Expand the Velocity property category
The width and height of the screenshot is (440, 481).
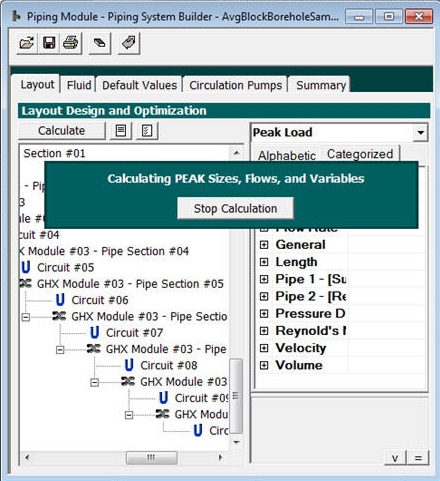click(264, 348)
